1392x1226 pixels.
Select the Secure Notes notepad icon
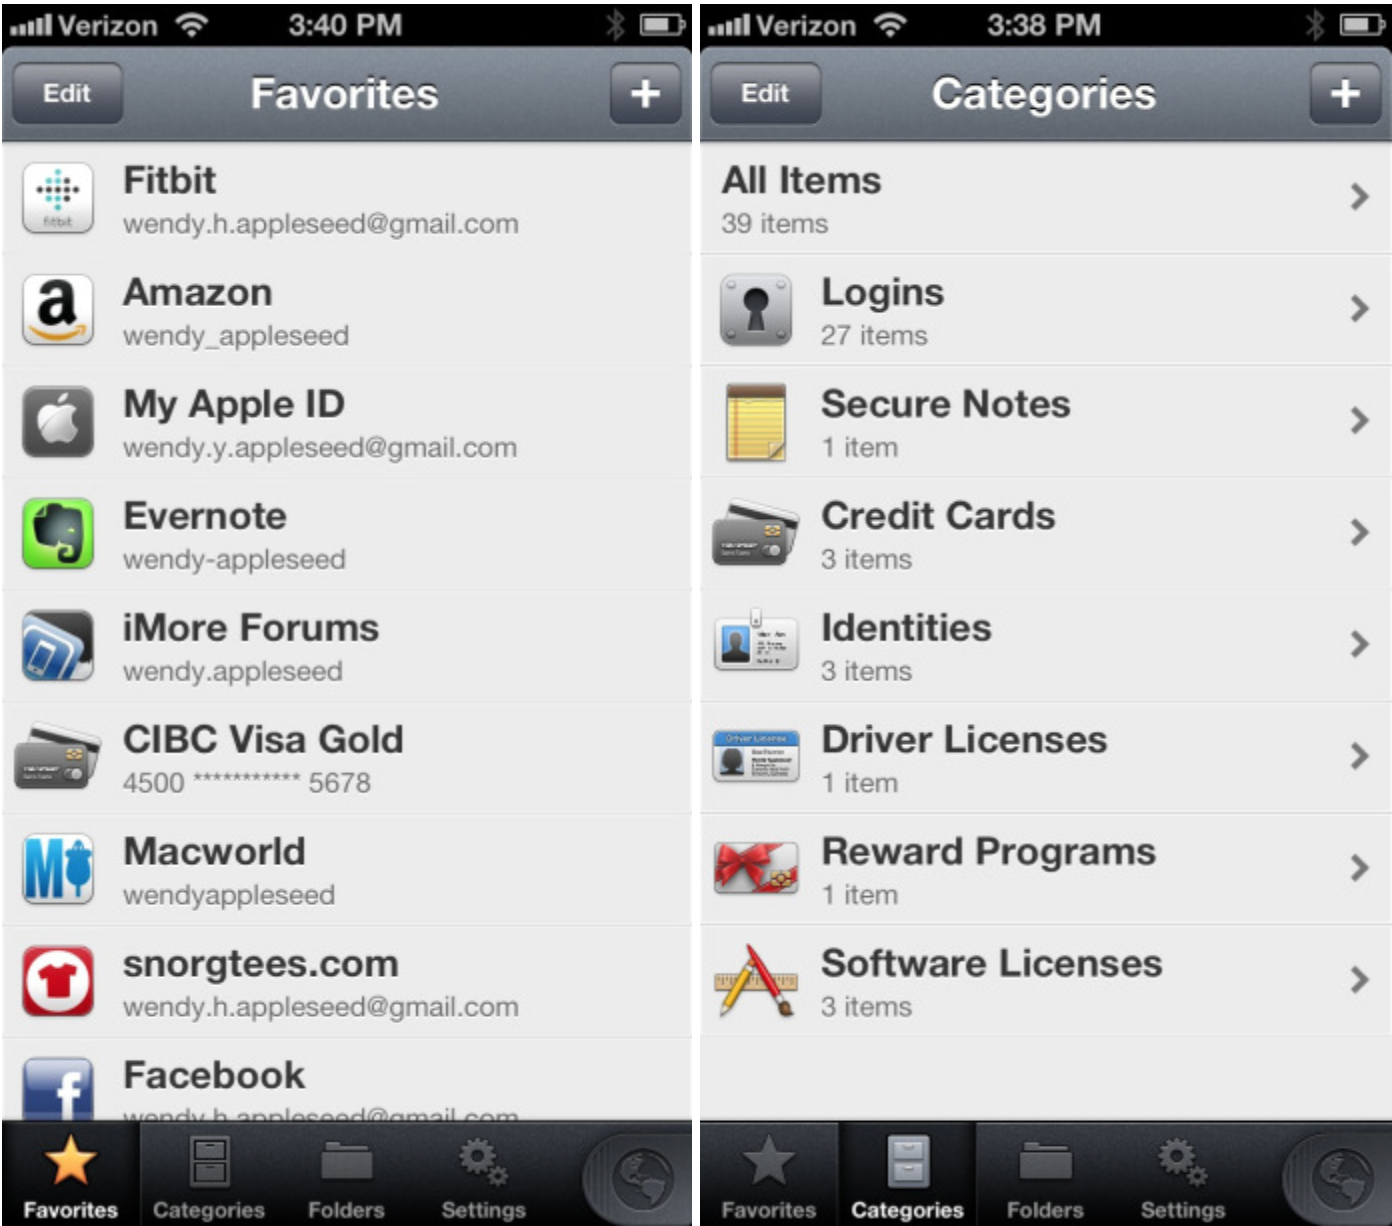pos(756,422)
